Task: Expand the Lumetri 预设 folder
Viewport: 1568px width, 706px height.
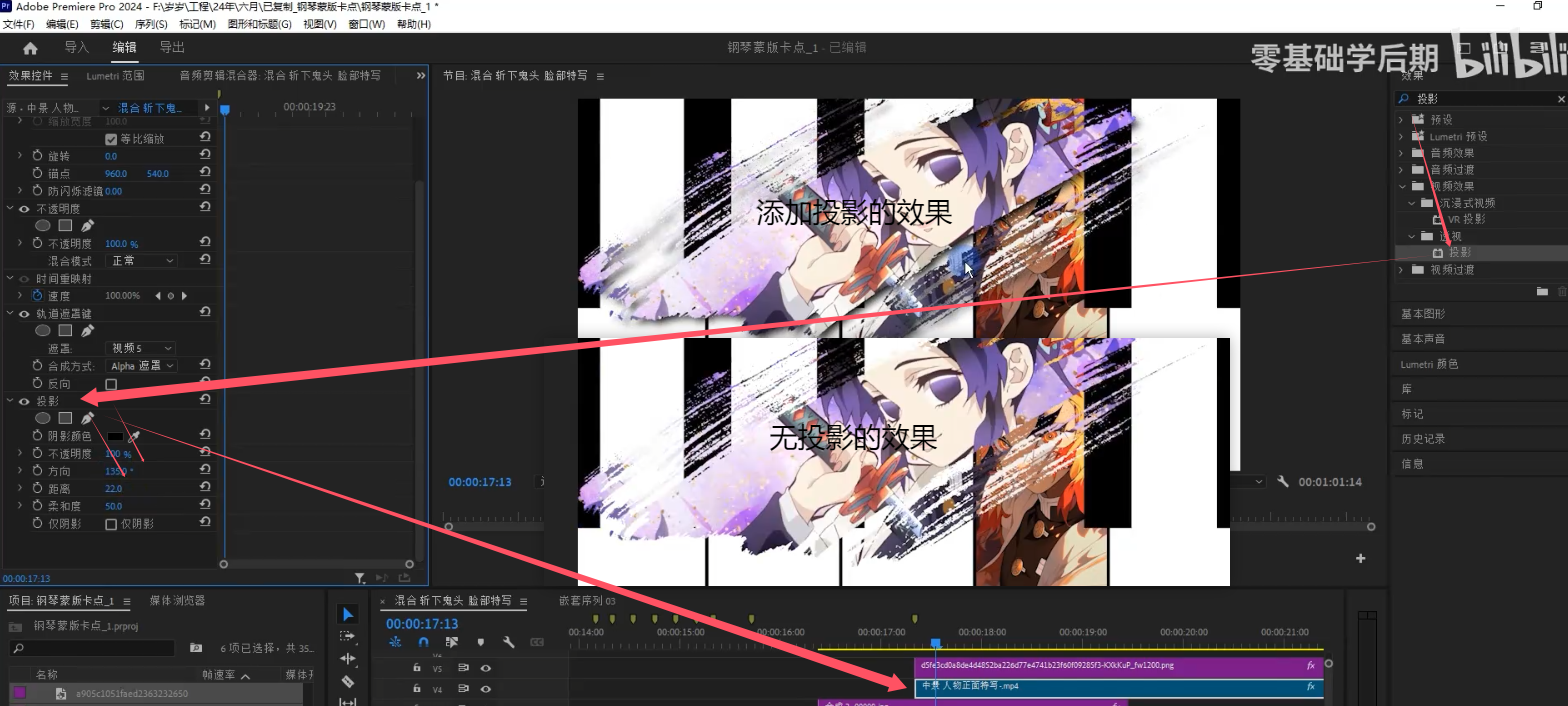Action: 1401,136
